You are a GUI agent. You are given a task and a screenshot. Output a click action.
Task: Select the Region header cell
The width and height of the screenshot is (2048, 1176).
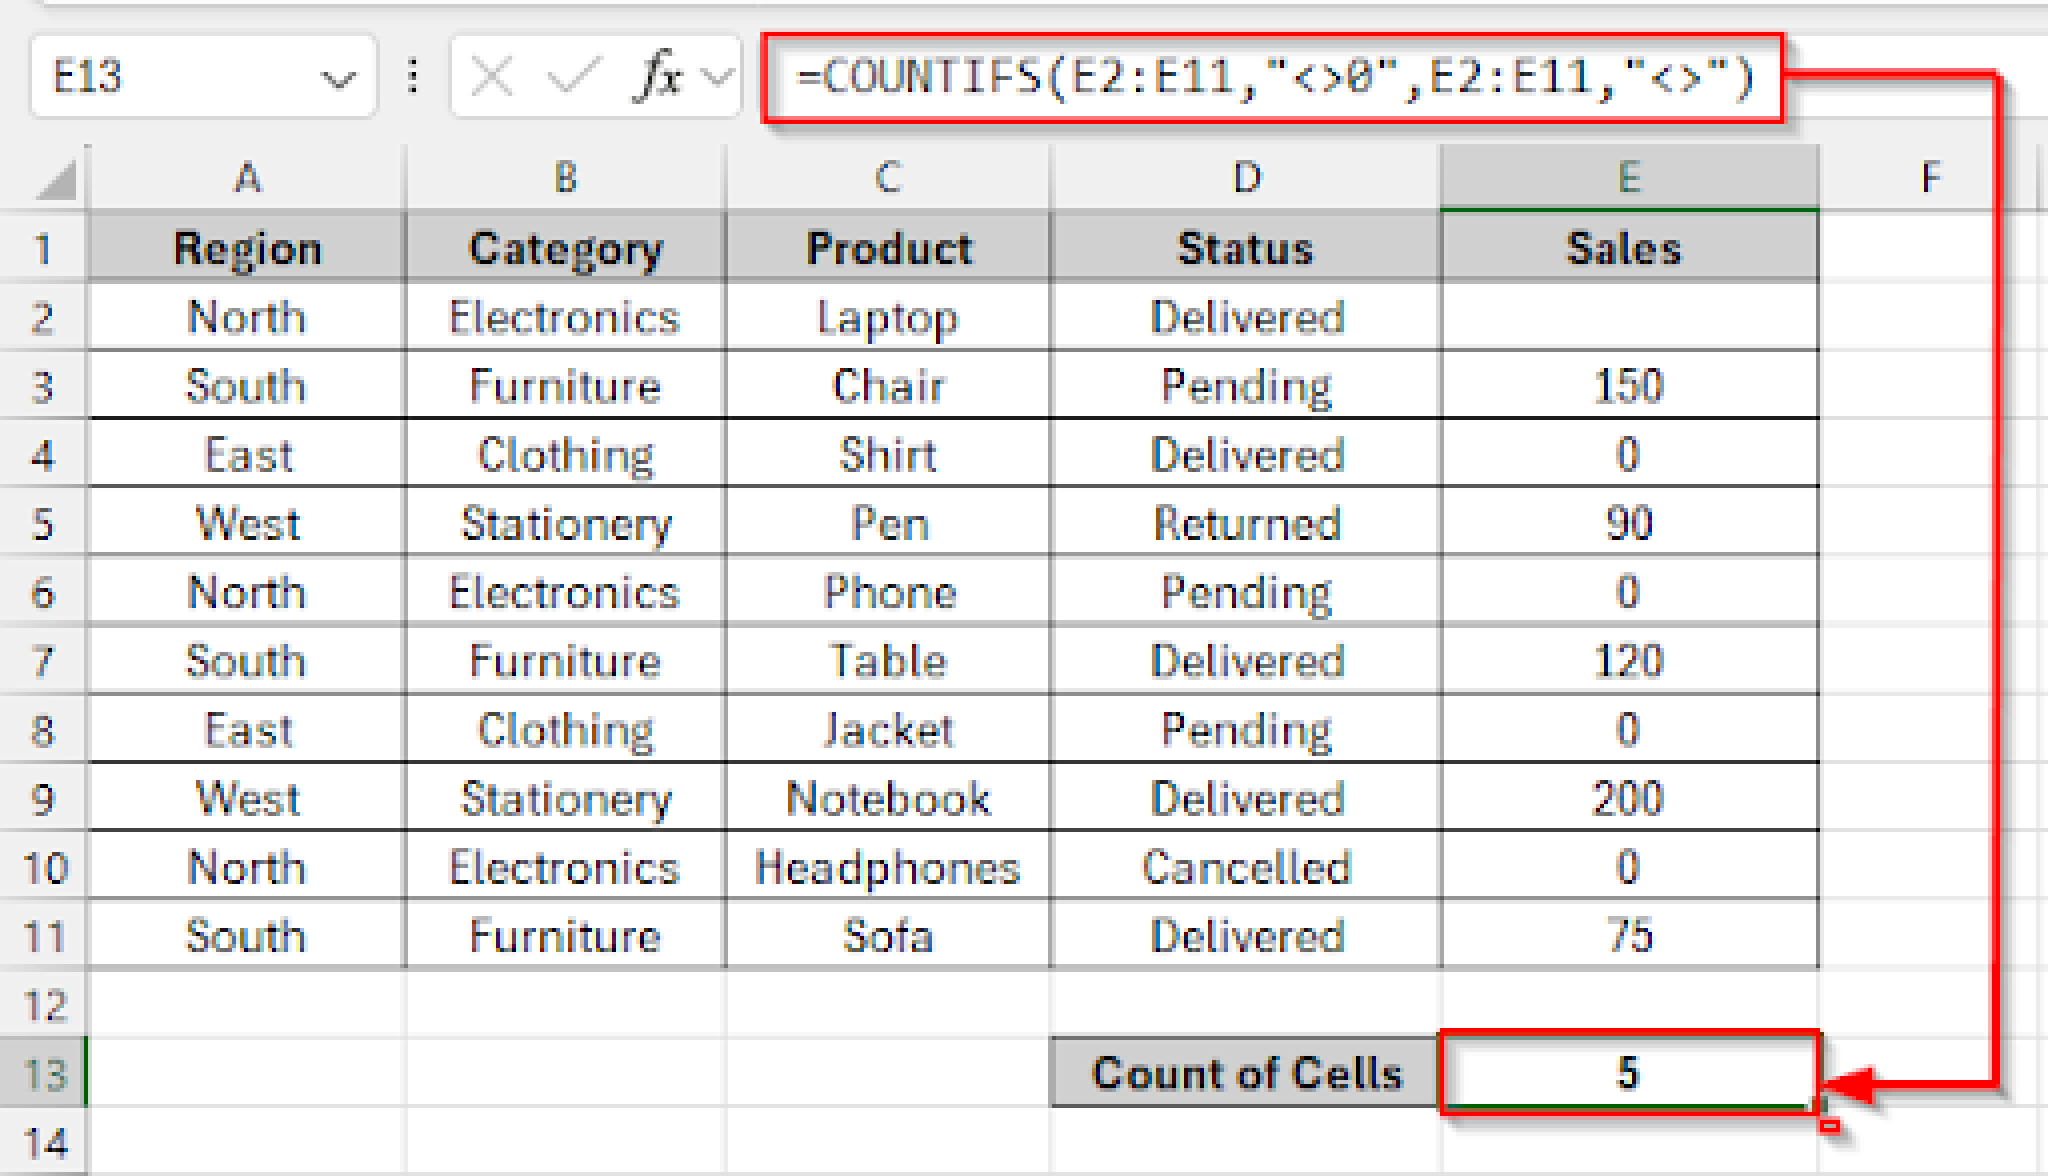coord(247,246)
